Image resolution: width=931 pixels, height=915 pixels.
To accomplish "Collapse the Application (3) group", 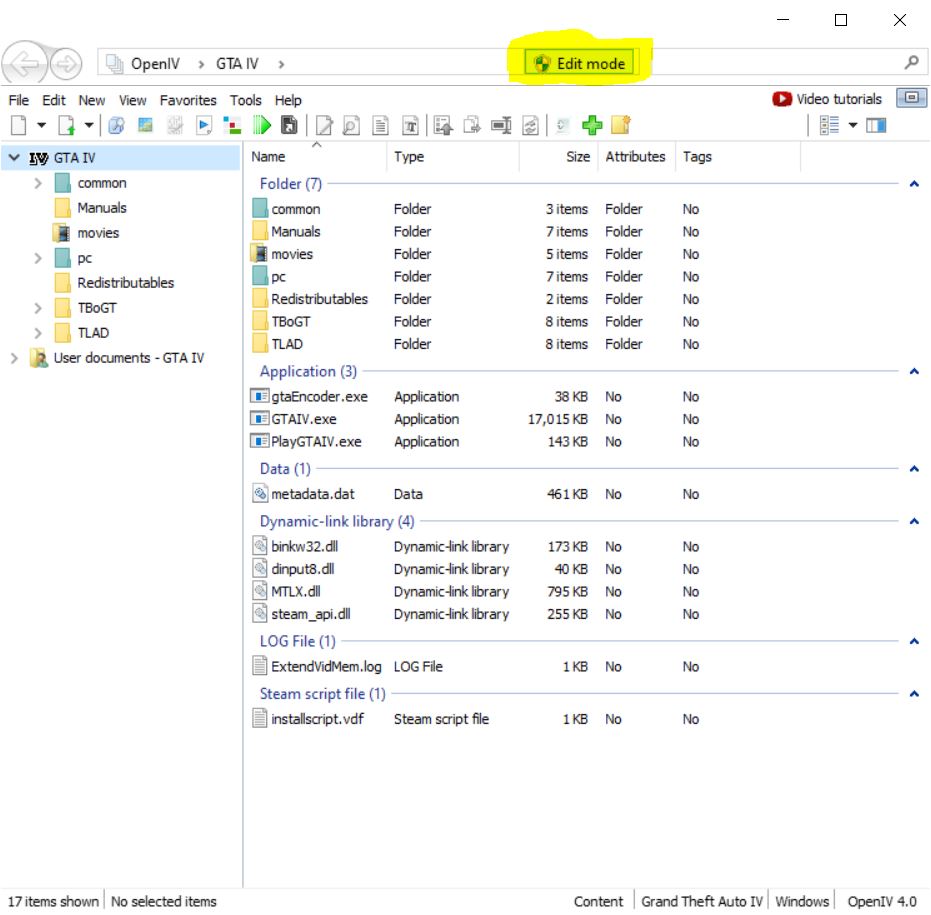I will click(x=914, y=372).
